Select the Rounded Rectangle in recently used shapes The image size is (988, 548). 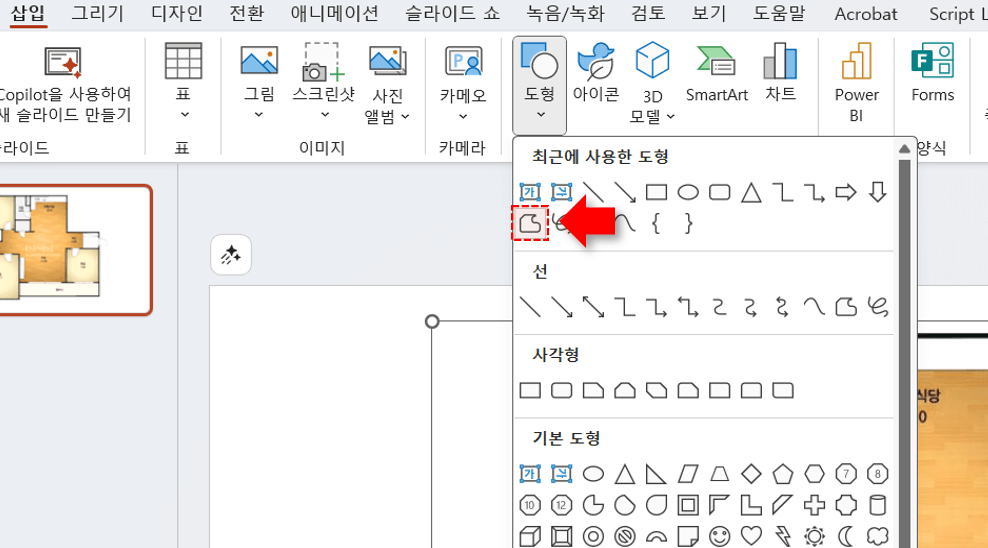719,191
